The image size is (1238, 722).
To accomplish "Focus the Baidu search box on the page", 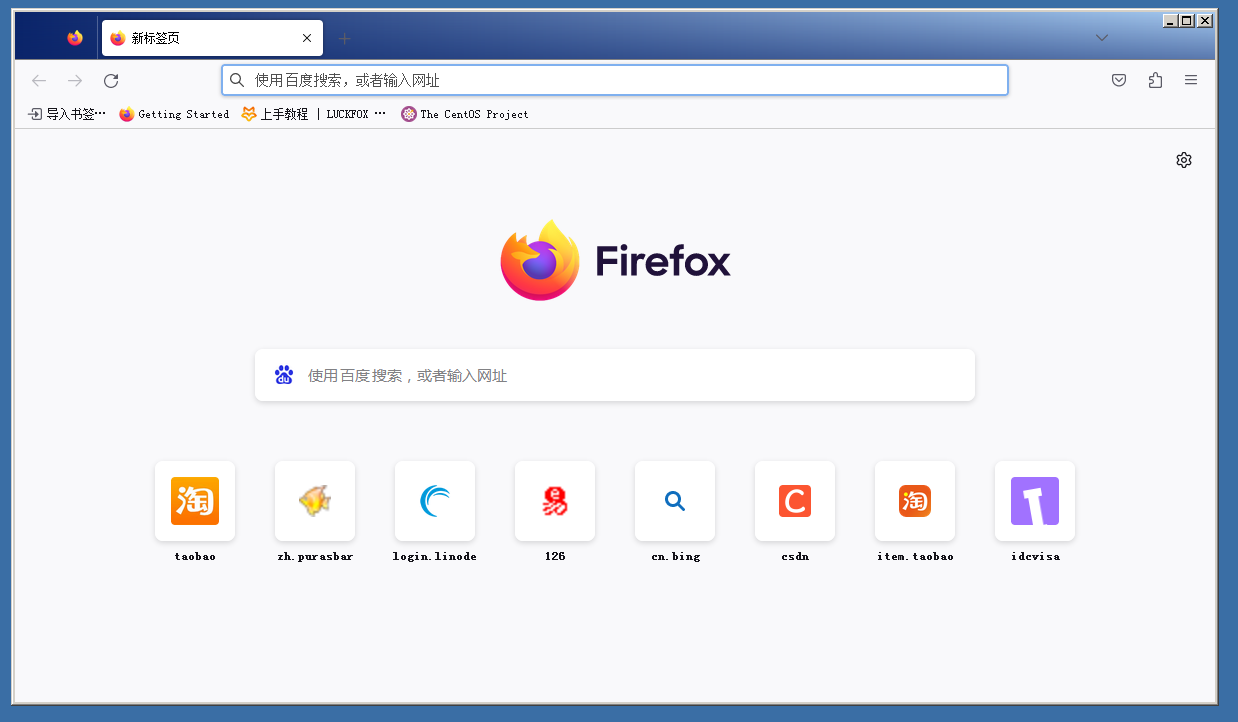I will 615,375.
